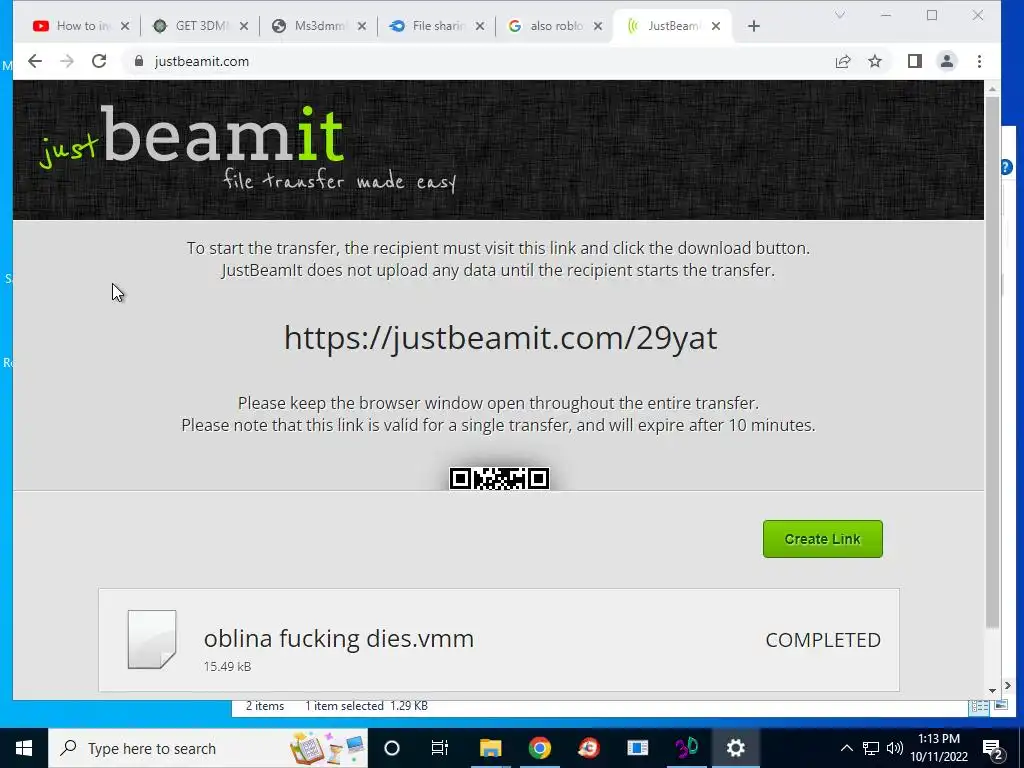Click the file document icon for oblina file
Viewport: 1024px width, 768px height.
pos(152,639)
